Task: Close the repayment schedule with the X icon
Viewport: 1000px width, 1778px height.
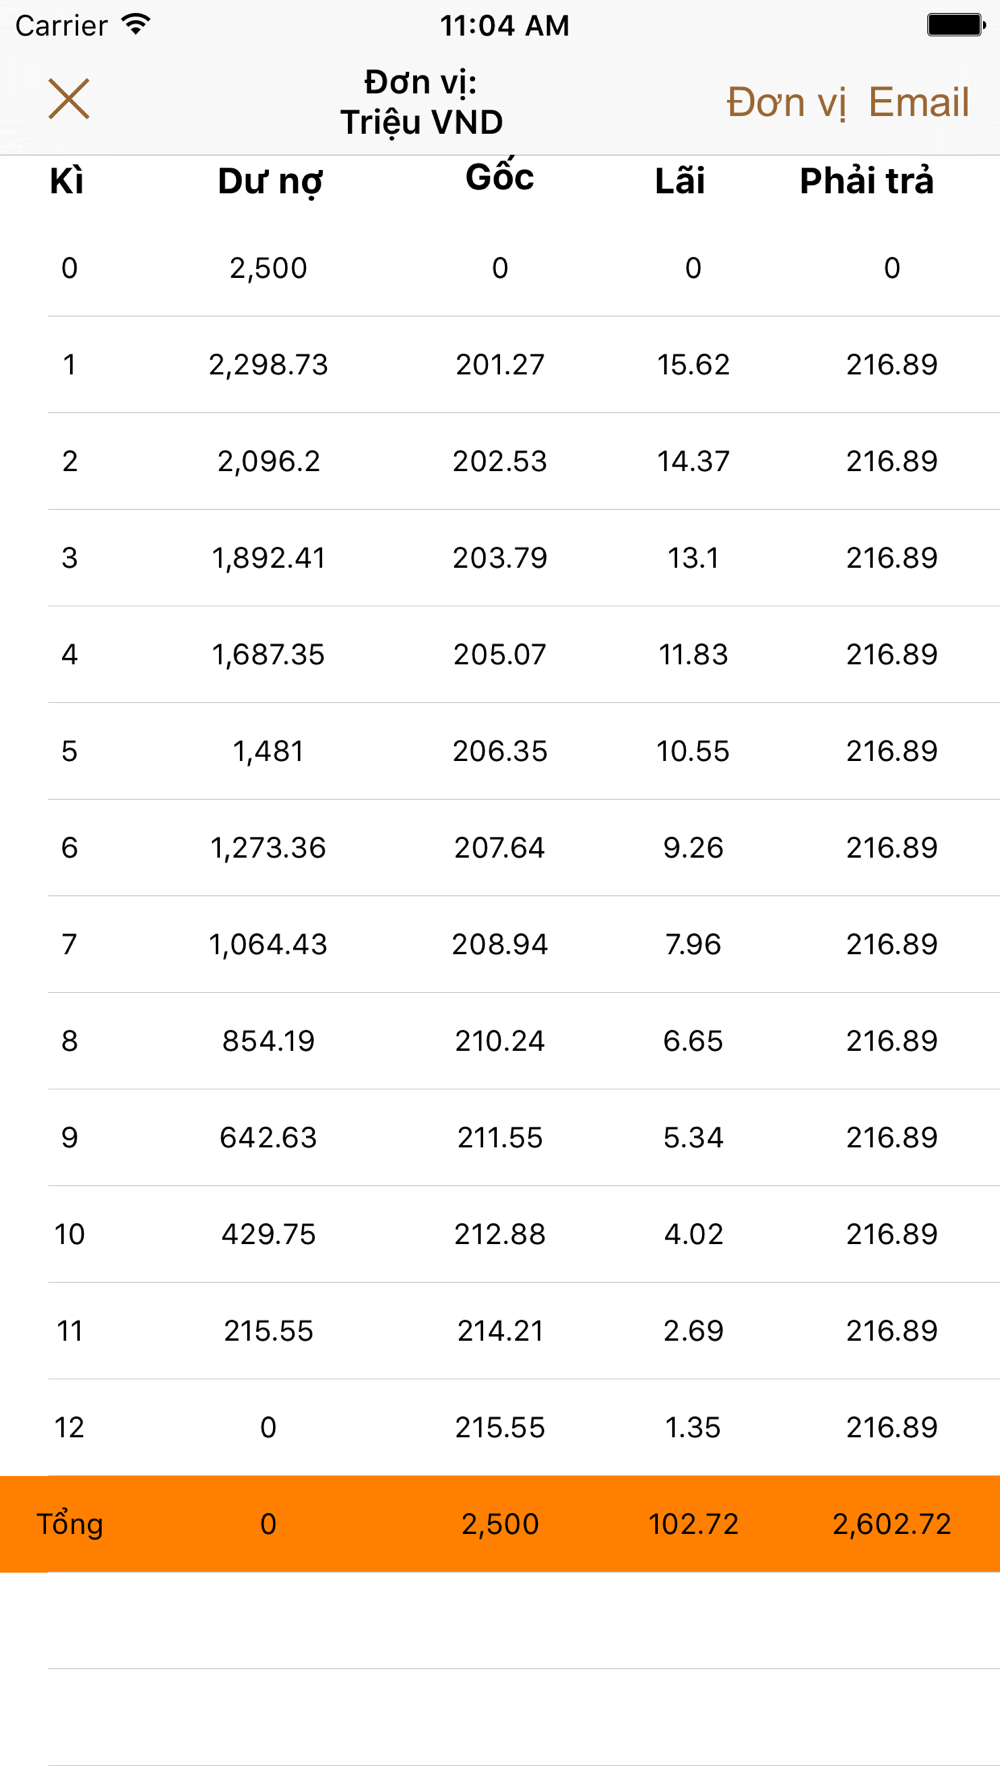Action: pyautogui.click(x=69, y=99)
